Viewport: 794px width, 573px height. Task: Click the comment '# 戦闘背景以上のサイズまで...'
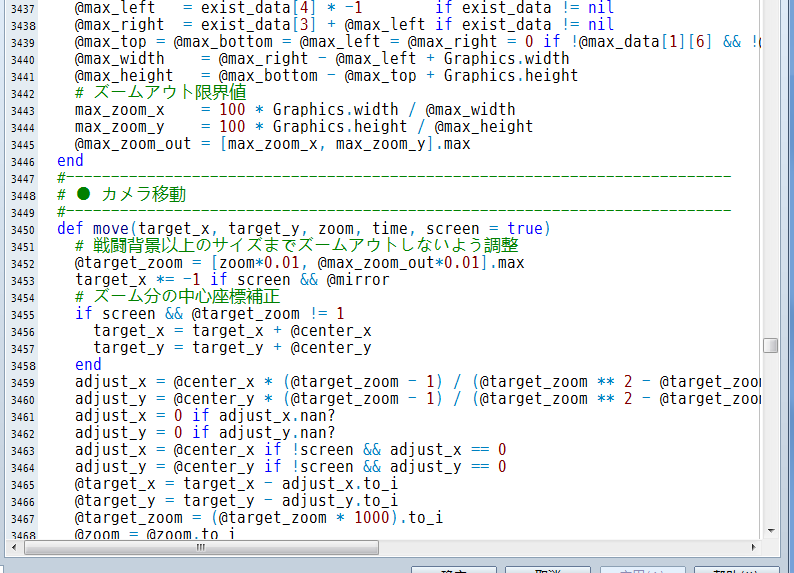pos(297,245)
